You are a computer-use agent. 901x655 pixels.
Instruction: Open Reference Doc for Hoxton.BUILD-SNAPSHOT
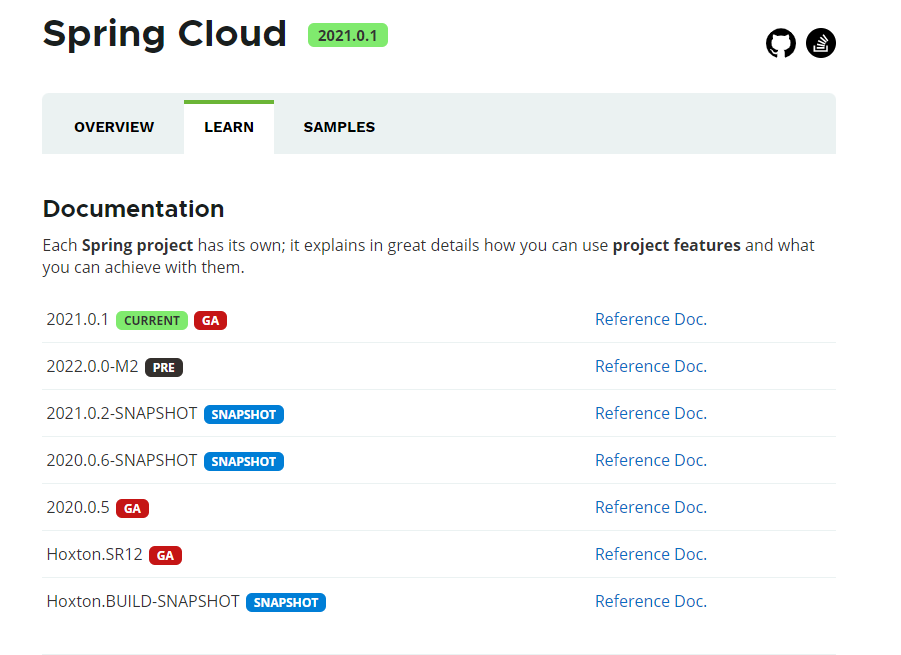[x=650, y=601]
